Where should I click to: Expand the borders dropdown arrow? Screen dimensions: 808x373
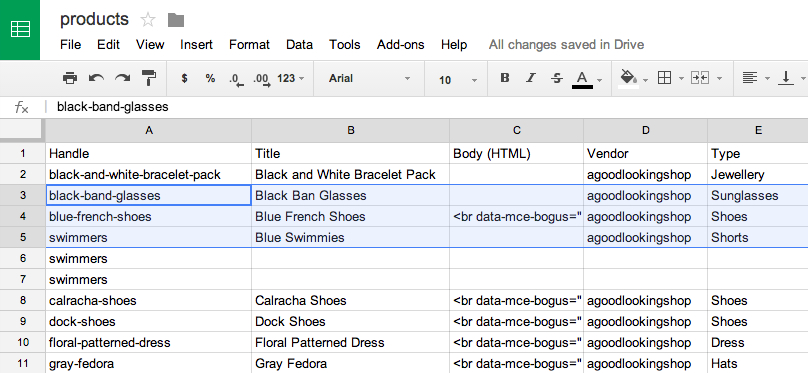pyautogui.click(x=681, y=79)
